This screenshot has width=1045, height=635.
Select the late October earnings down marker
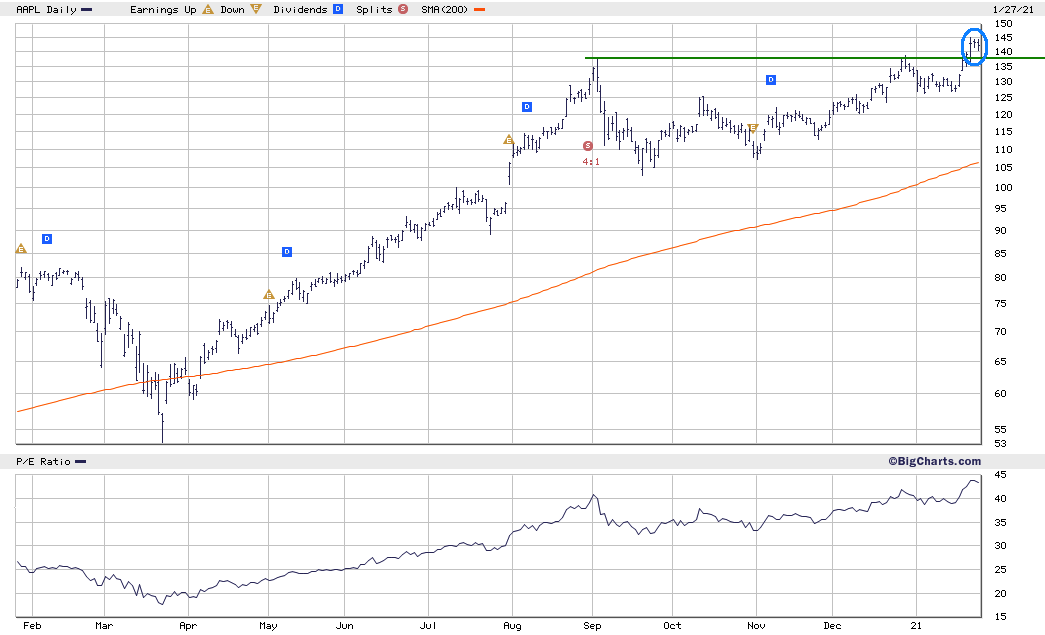(753, 128)
